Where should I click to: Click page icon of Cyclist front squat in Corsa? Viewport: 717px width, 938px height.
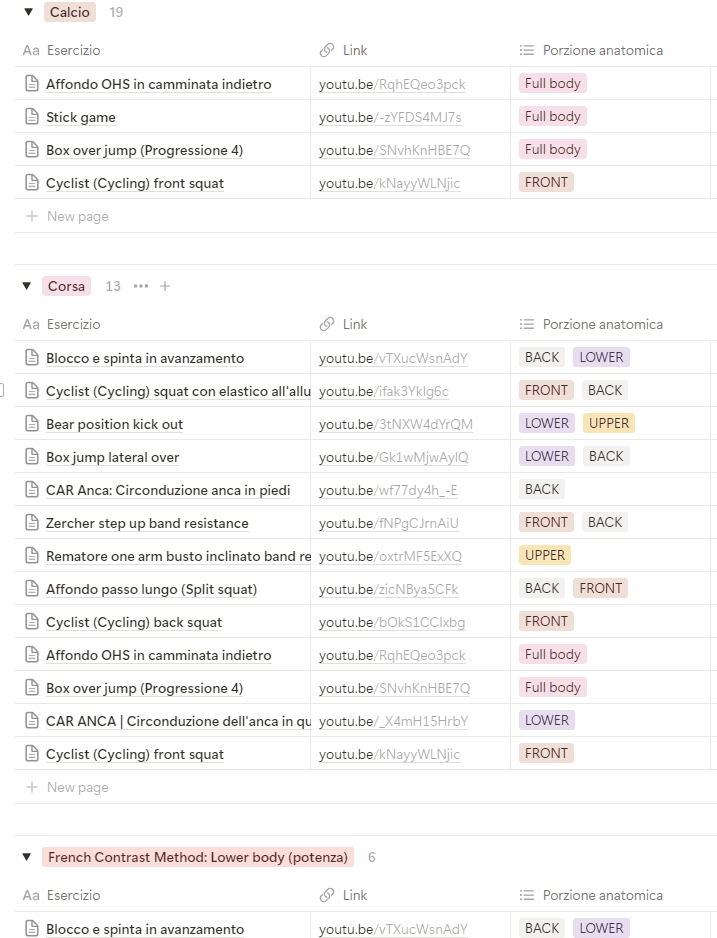point(32,753)
